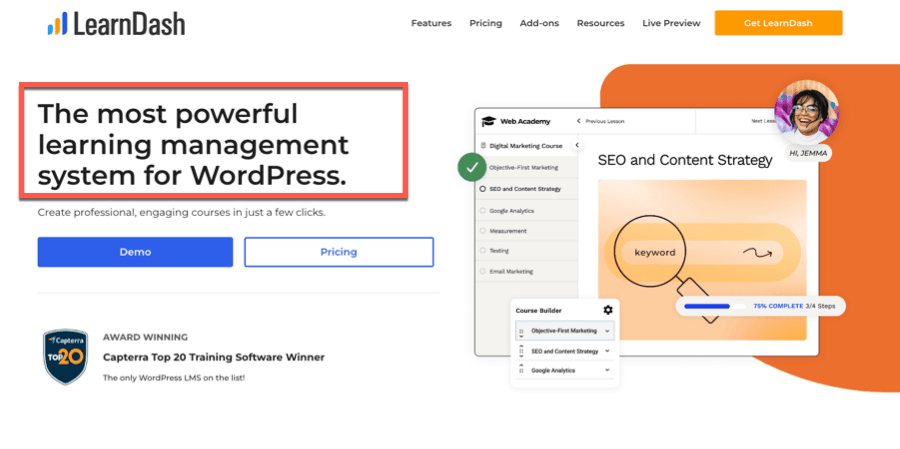
Task: Open the Add-ons menu item
Action: (539, 23)
